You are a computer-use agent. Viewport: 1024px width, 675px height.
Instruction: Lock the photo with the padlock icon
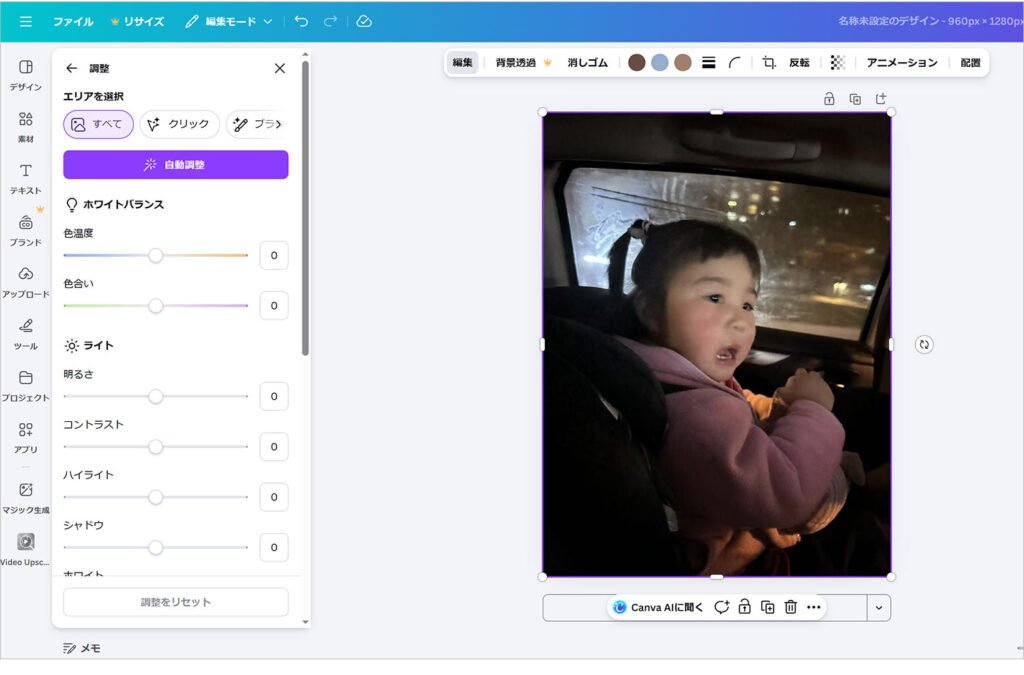tap(744, 607)
